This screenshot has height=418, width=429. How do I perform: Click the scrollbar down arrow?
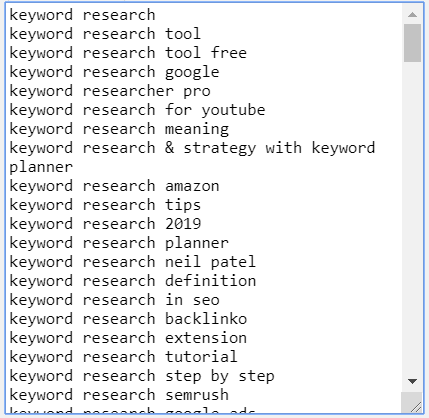pyautogui.click(x=412, y=381)
